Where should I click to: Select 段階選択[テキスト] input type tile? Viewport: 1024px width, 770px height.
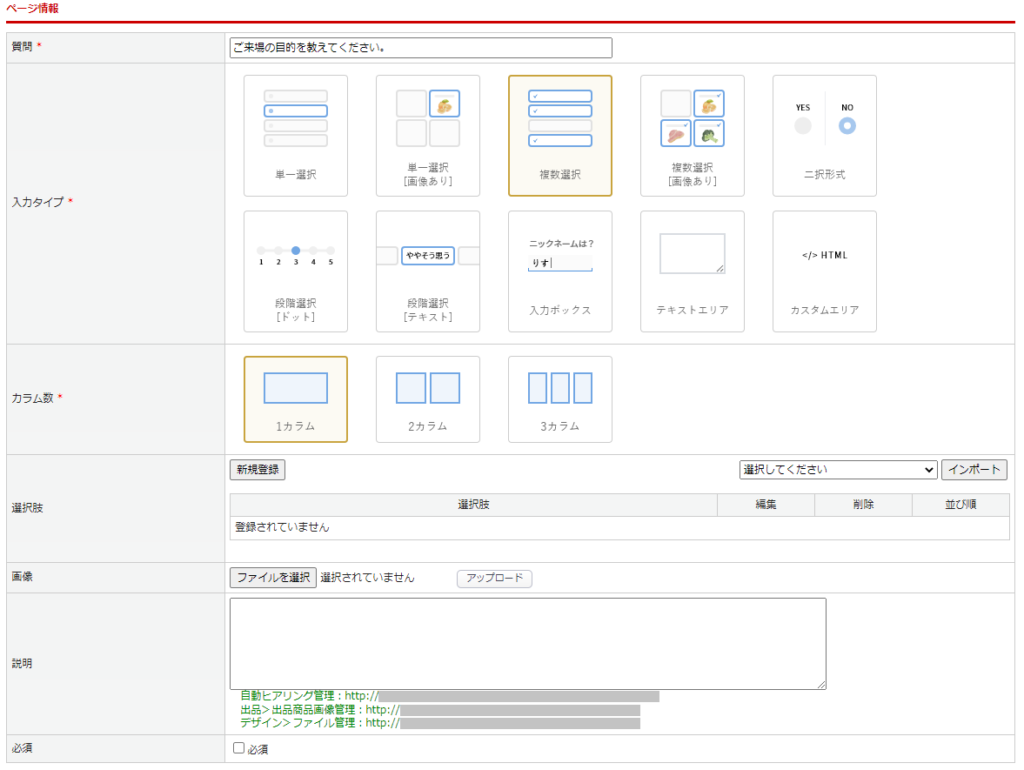(427, 270)
